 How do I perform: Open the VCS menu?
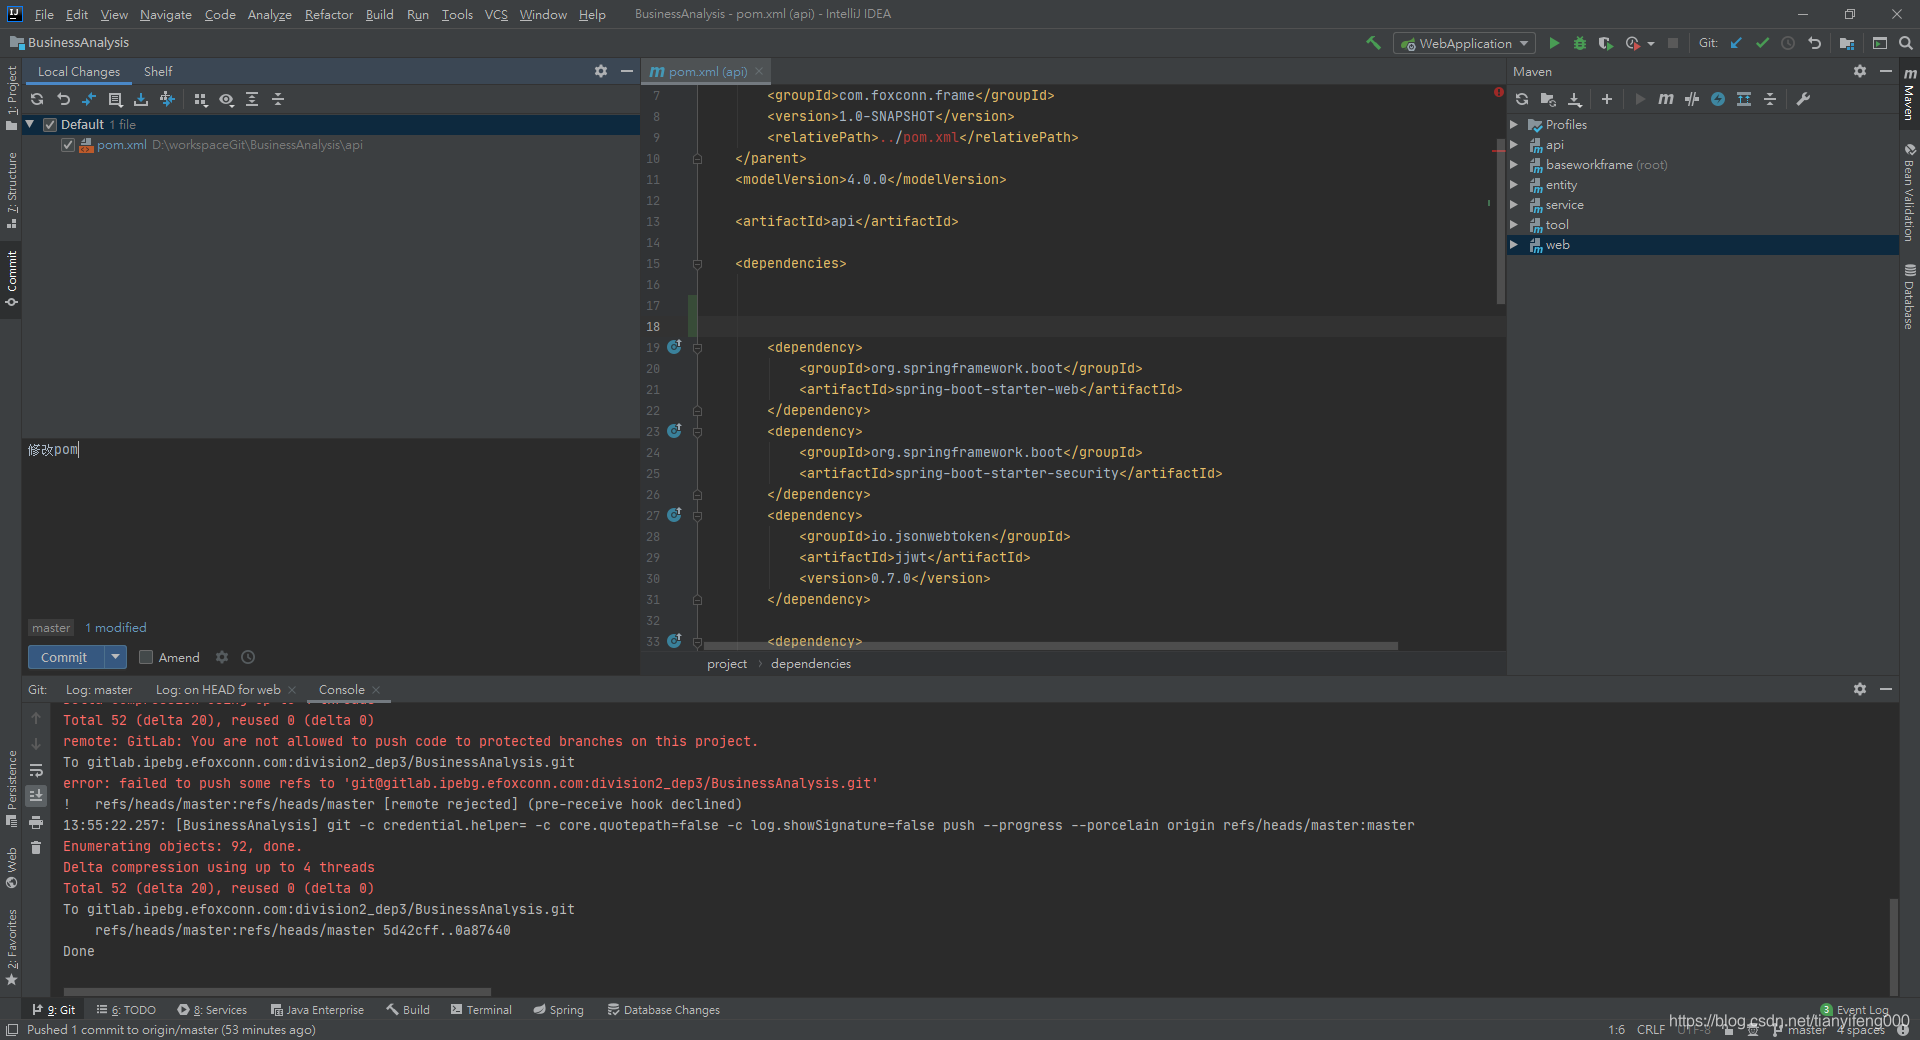pos(496,14)
